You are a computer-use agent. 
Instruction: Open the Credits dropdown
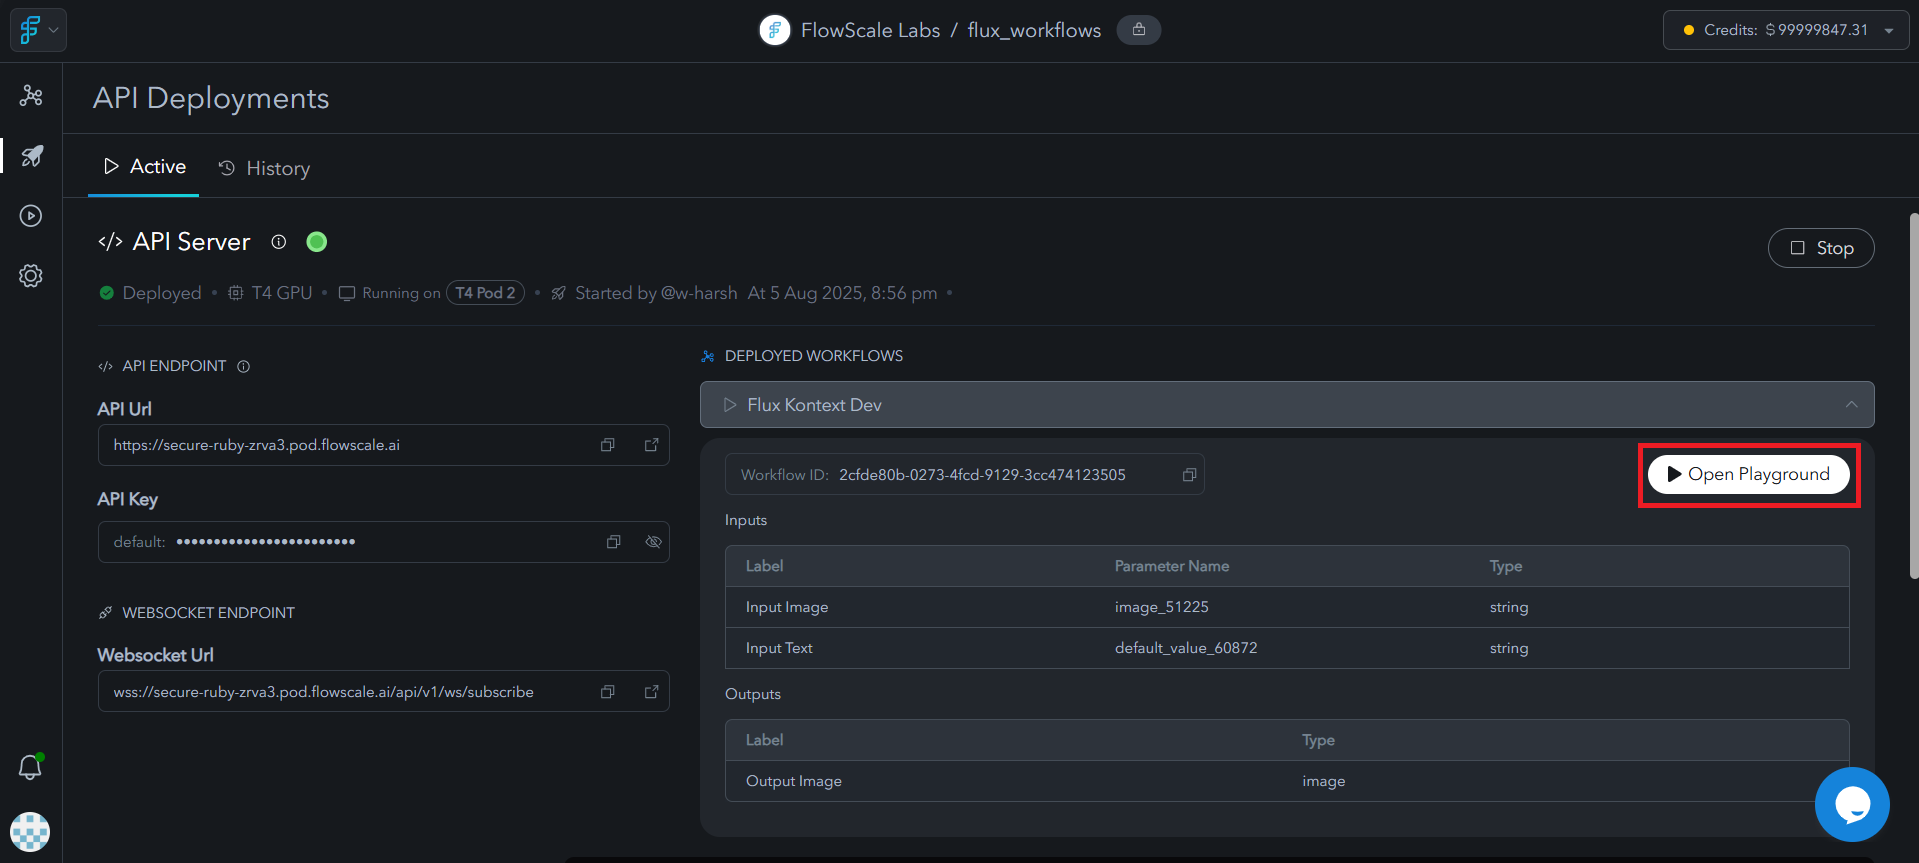1786,30
